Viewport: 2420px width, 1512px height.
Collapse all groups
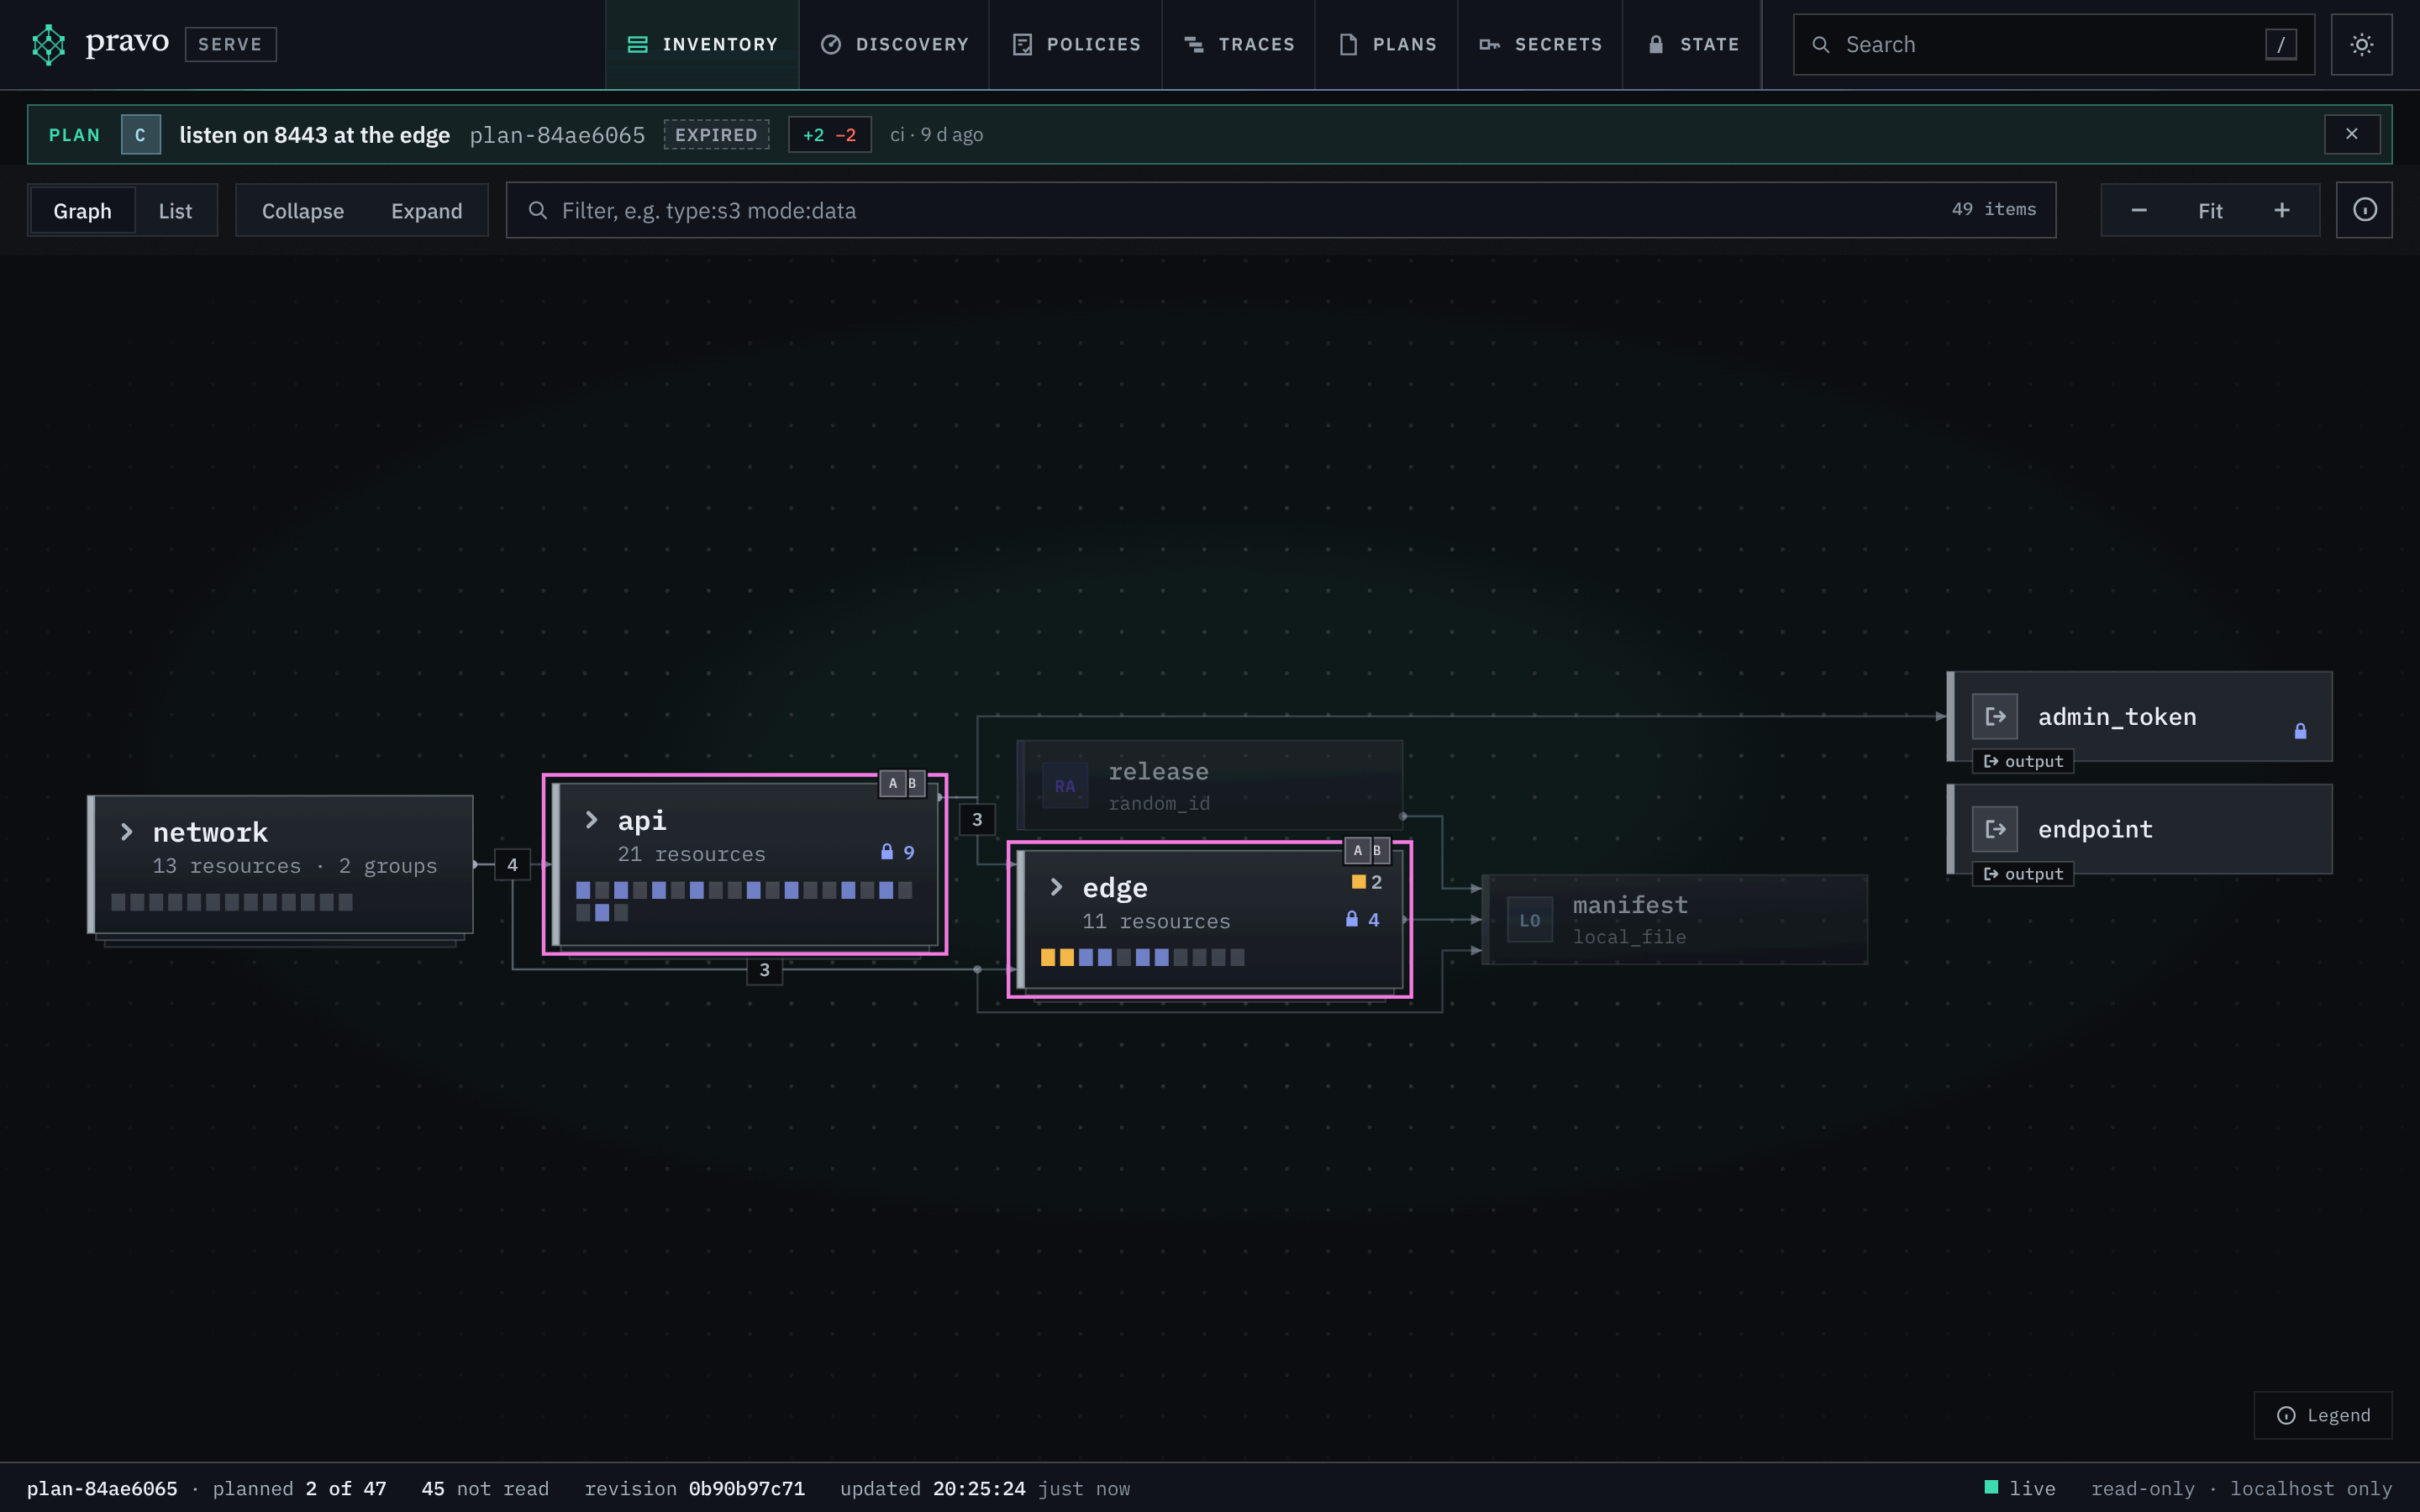pos(303,210)
